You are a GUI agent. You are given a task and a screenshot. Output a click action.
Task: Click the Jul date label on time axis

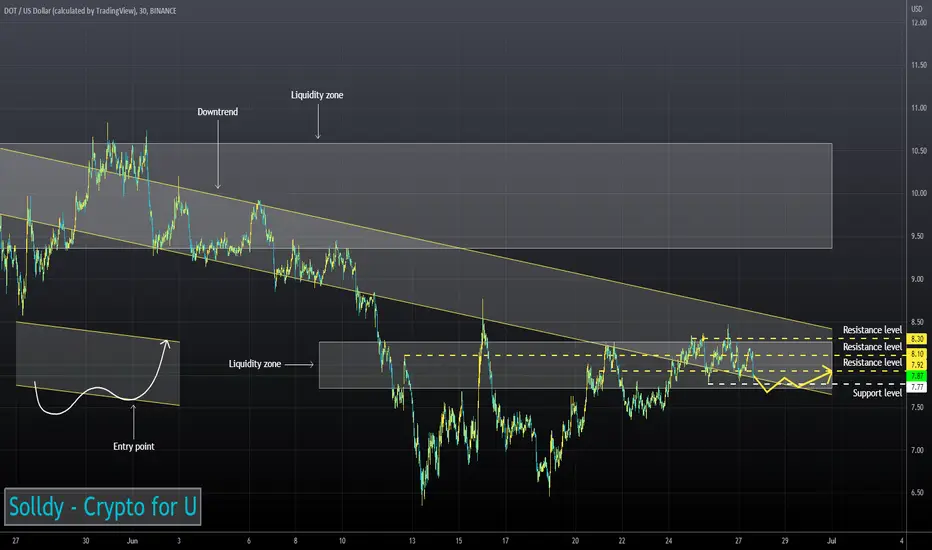pyautogui.click(x=832, y=540)
